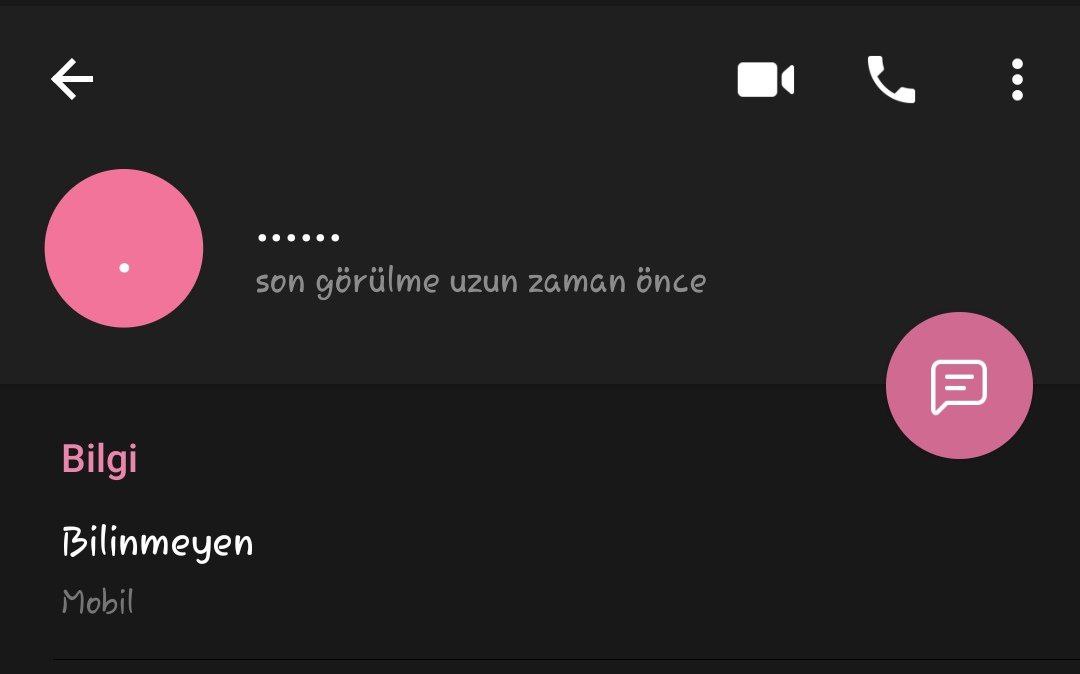The image size is (1080, 674).
Task: Tap the 'son görülme uzun zaman önce' status
Action: 480,282
